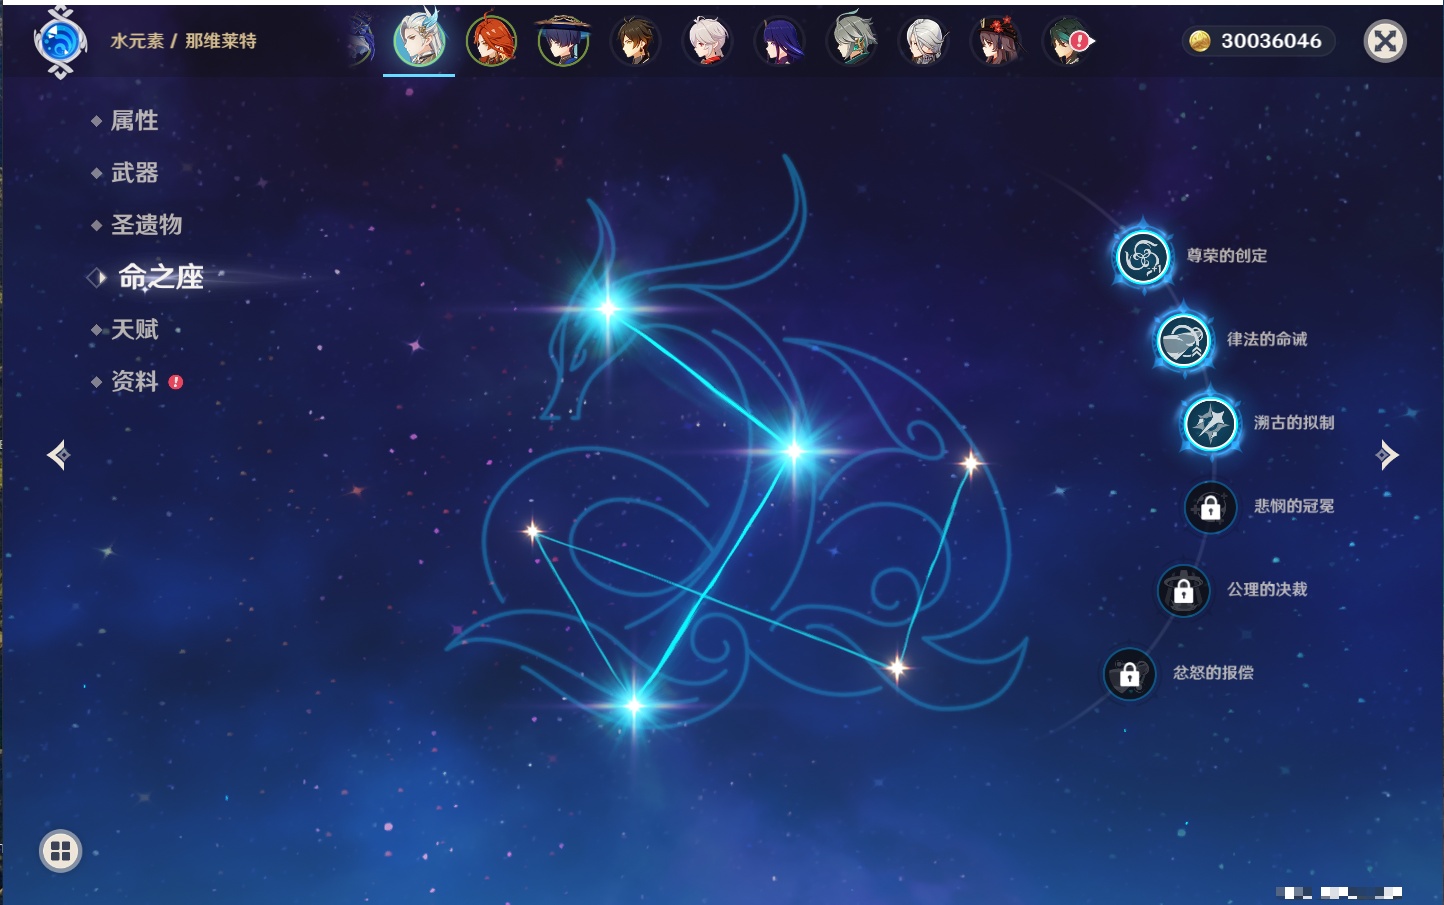Switch to the red-haired character avatar
This screenshot has height=905, width=1444.
click(x=491, y=41)
